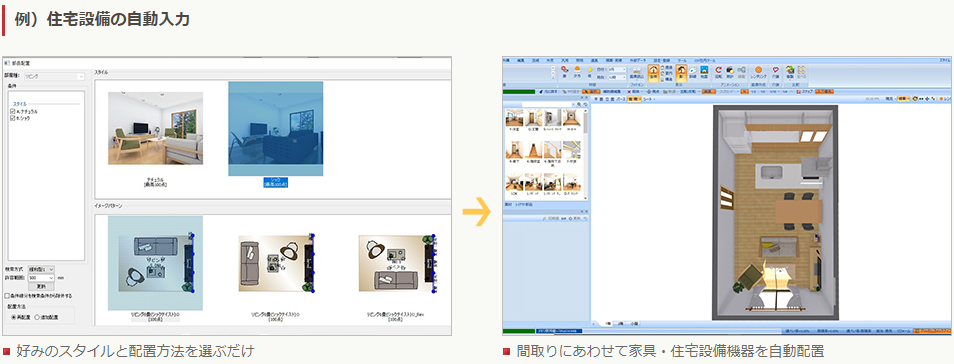The width and height of the screenshot is (954, 364).
Task: Click the 全体 whole-house display icon
Action: point(654,73)
